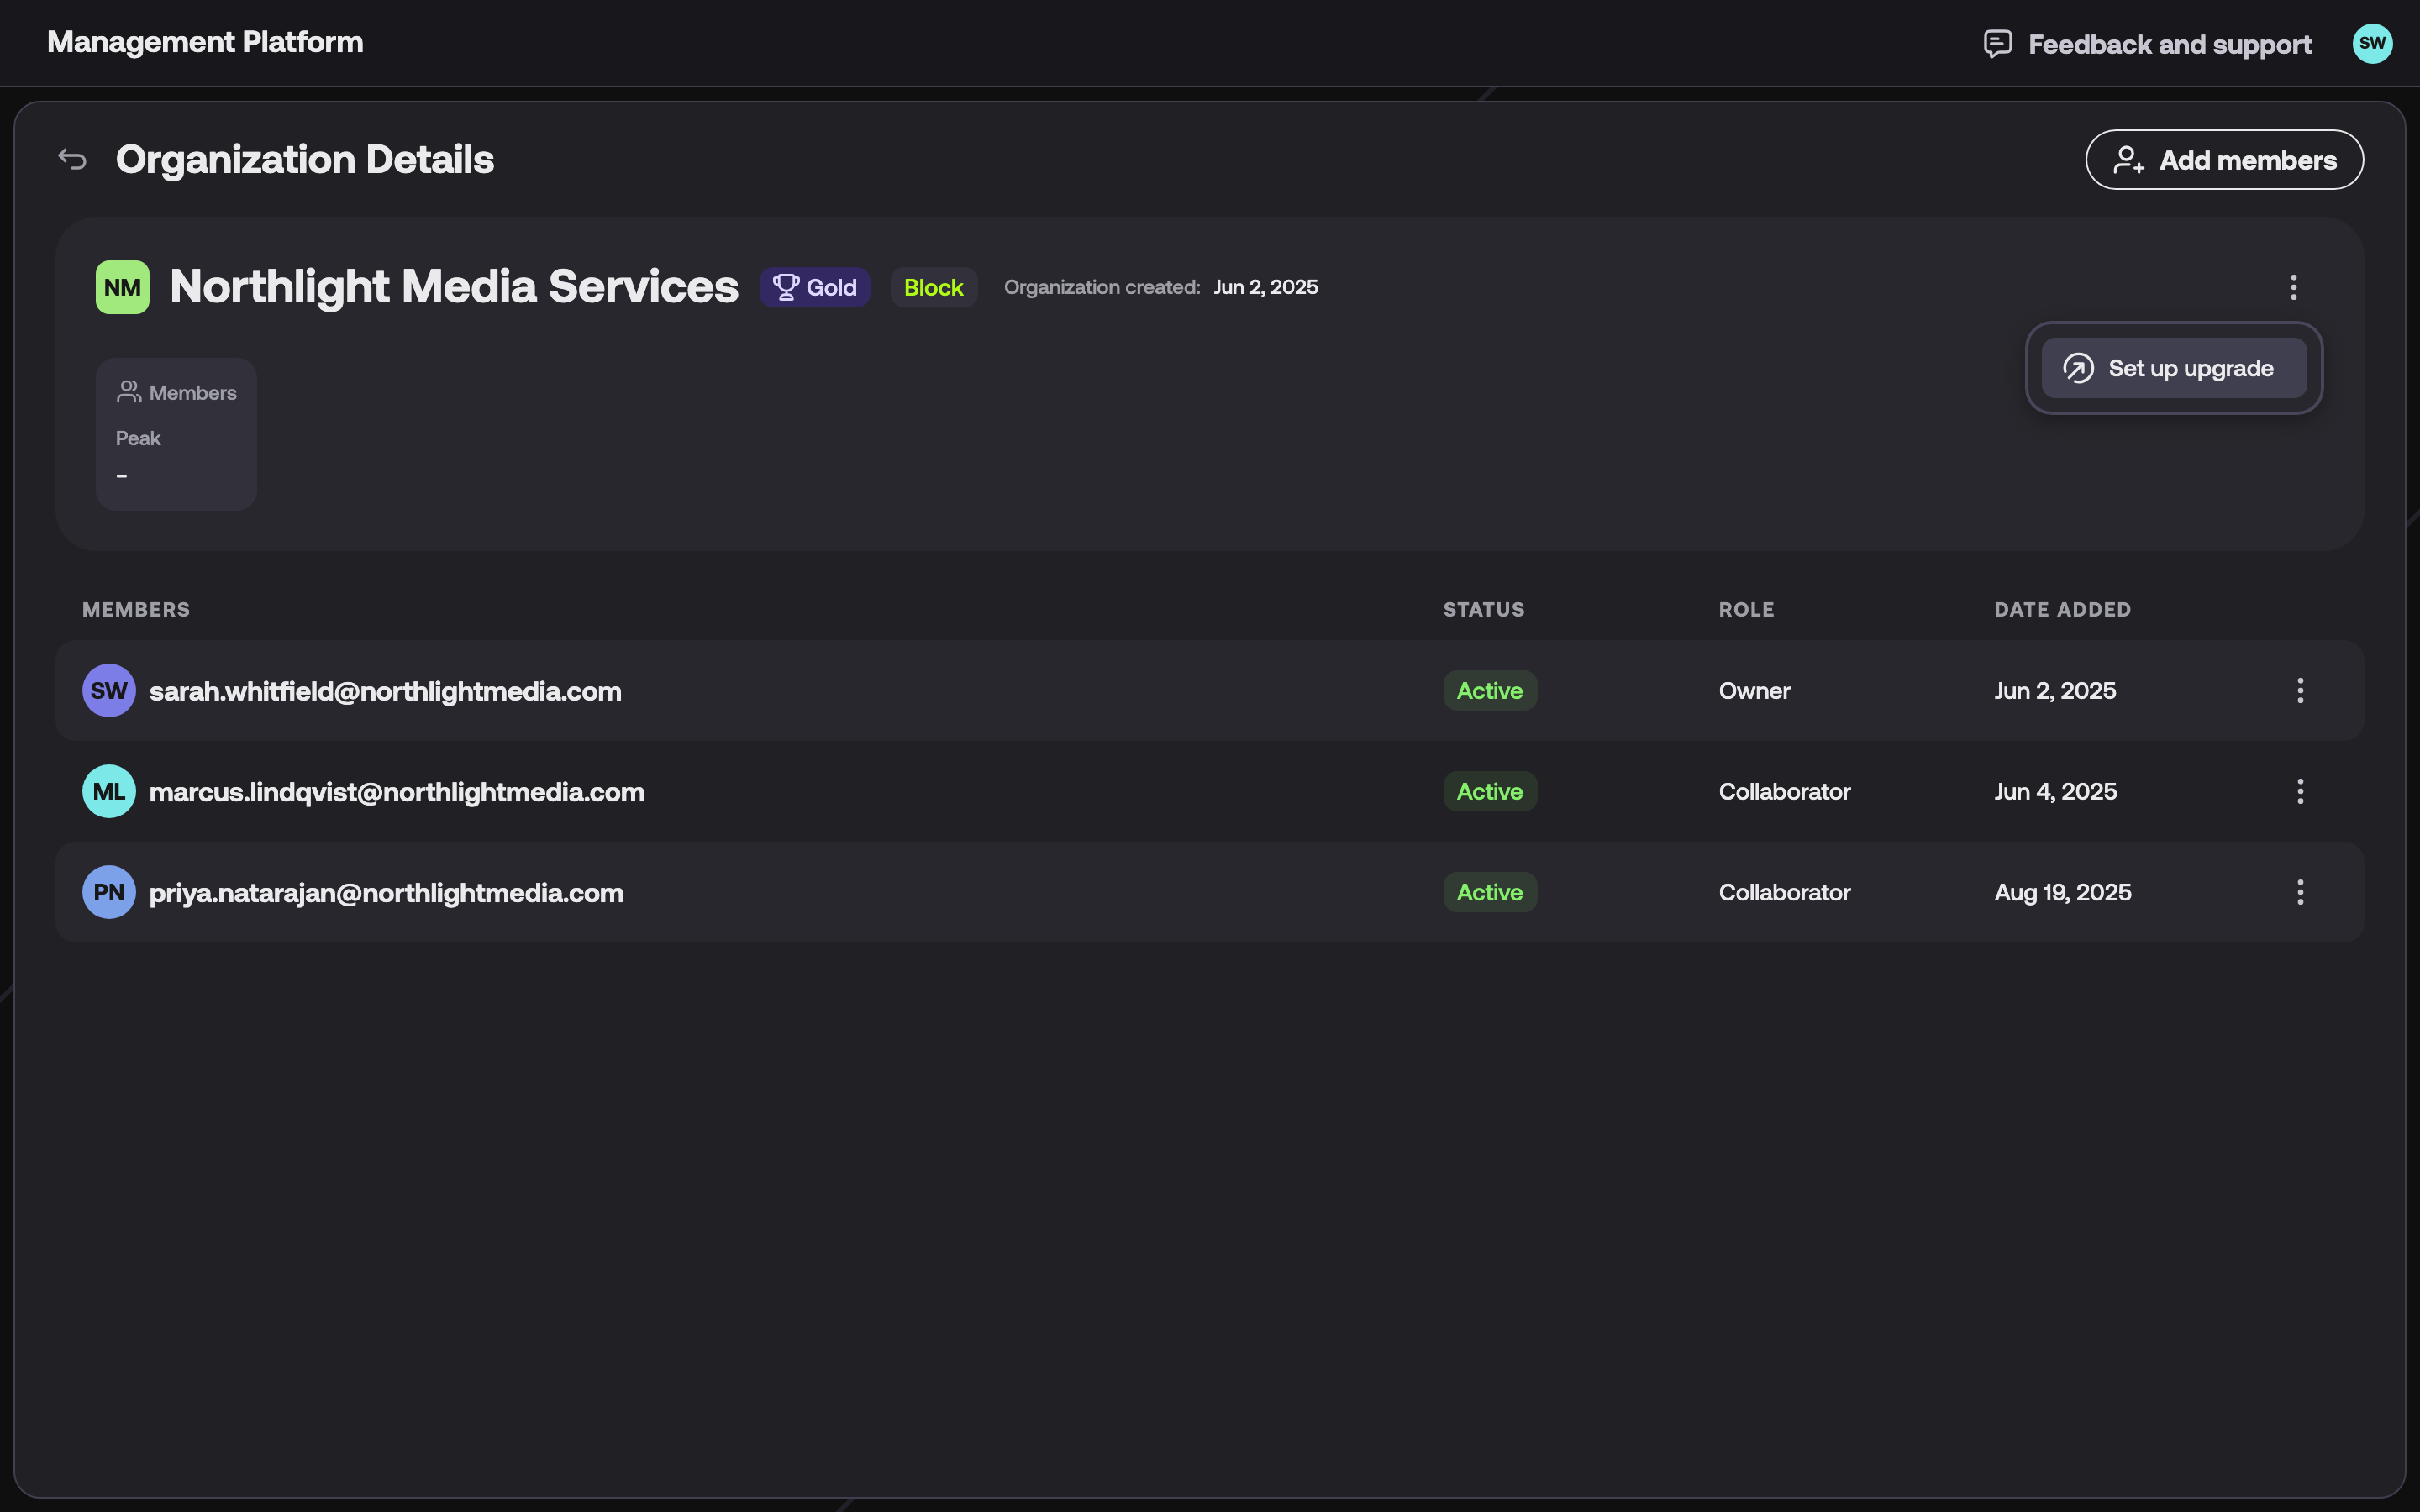Click the Aug 19, 2025 date added cell
This screenshot has width=2420, height=1512.
(x=2062, y=892)
